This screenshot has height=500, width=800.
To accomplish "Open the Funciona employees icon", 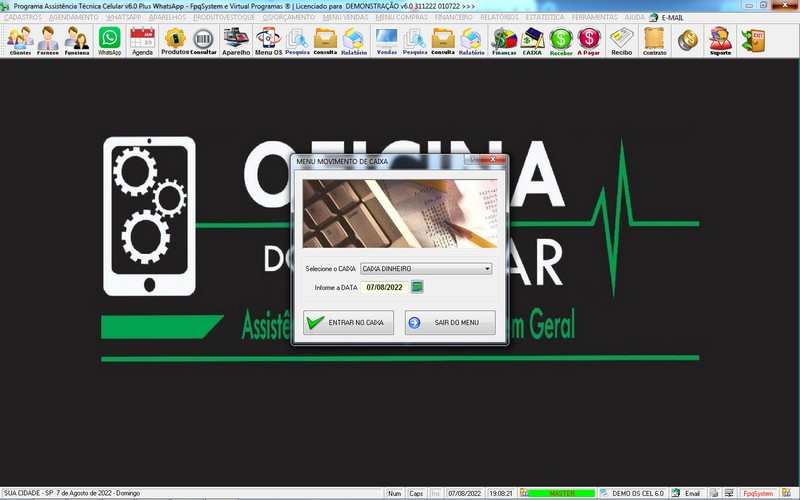I will tap(77, 41).
